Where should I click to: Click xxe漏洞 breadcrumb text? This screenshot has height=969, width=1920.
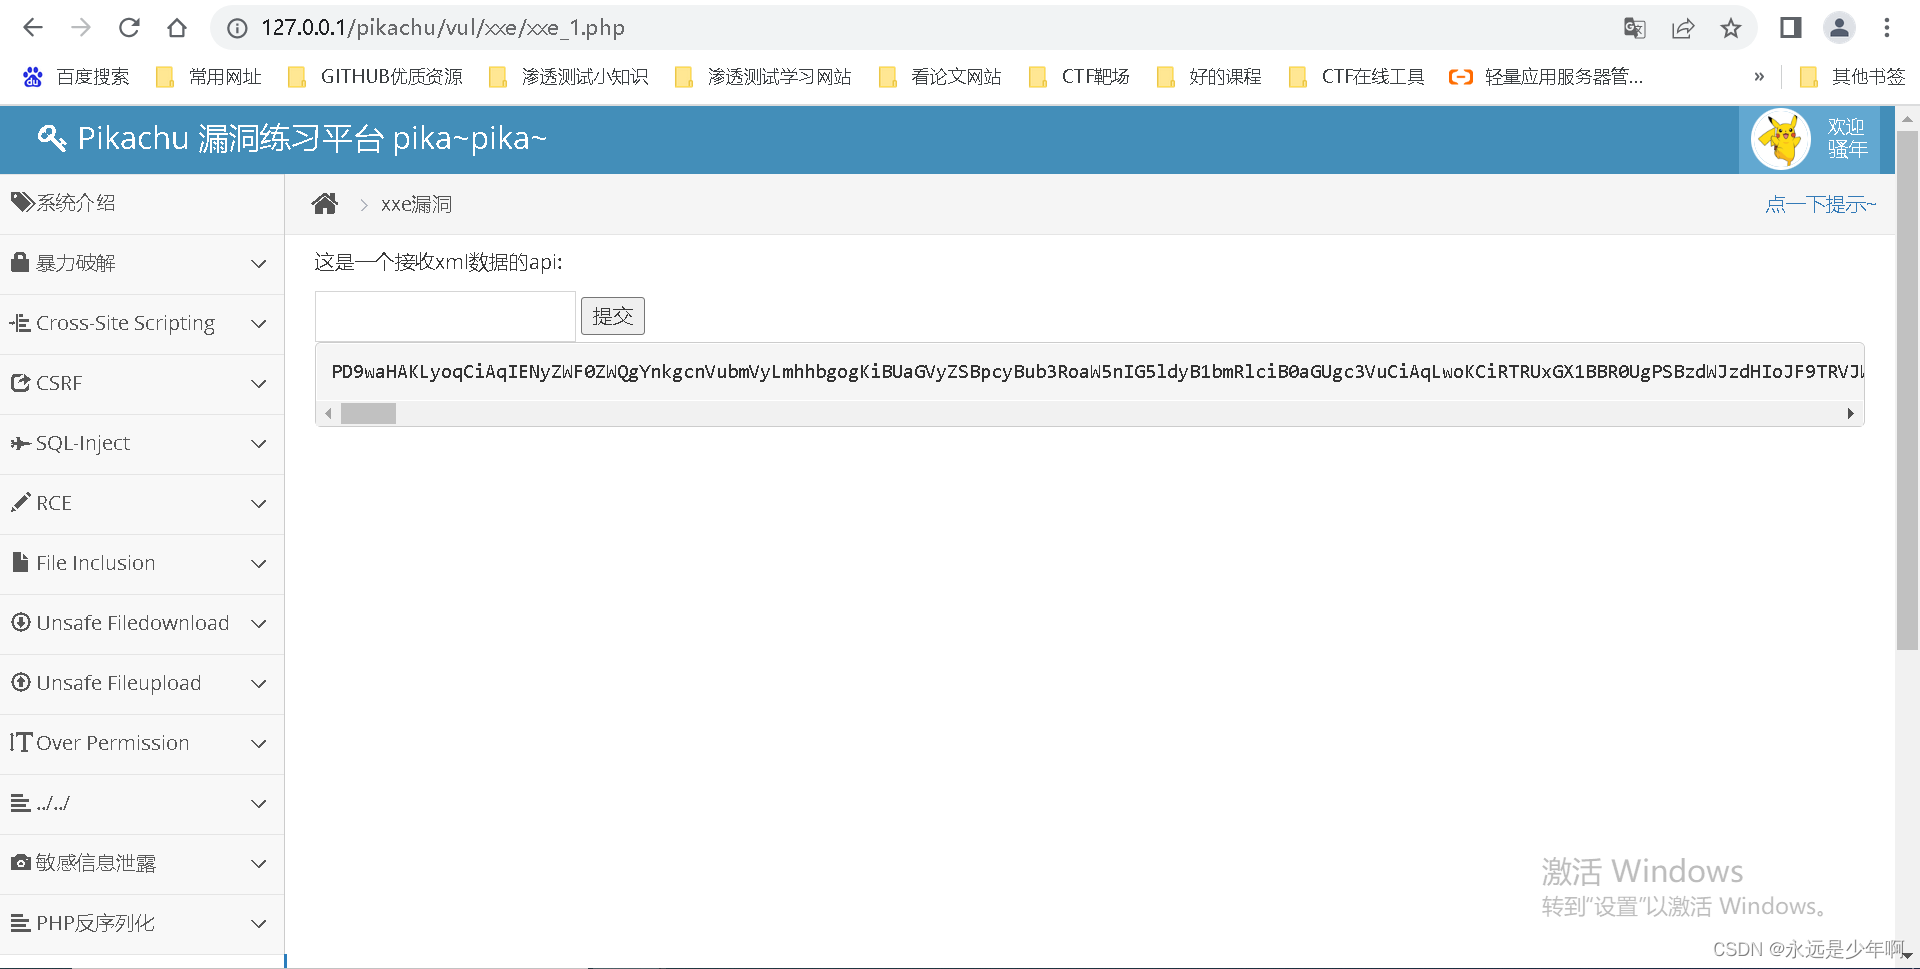pos(416,204)
